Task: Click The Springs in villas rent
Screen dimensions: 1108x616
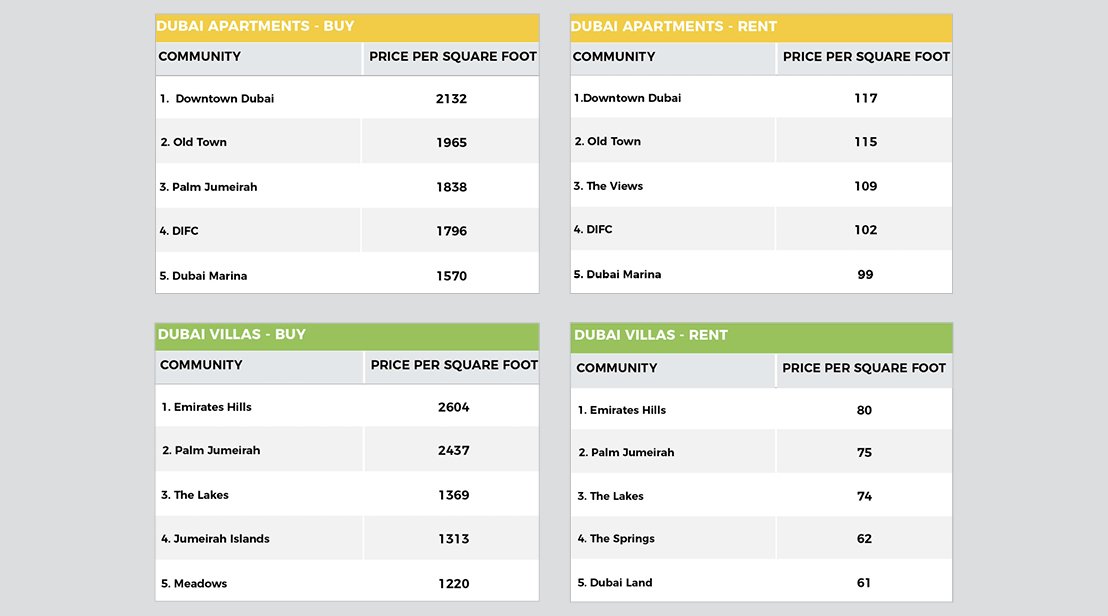Action: coord(622,539)
